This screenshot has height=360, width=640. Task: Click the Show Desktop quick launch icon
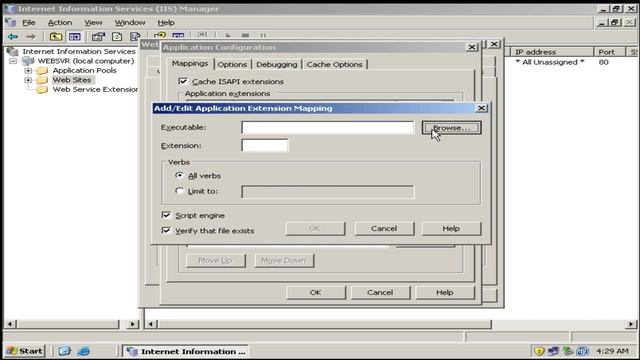coord(64,351)
